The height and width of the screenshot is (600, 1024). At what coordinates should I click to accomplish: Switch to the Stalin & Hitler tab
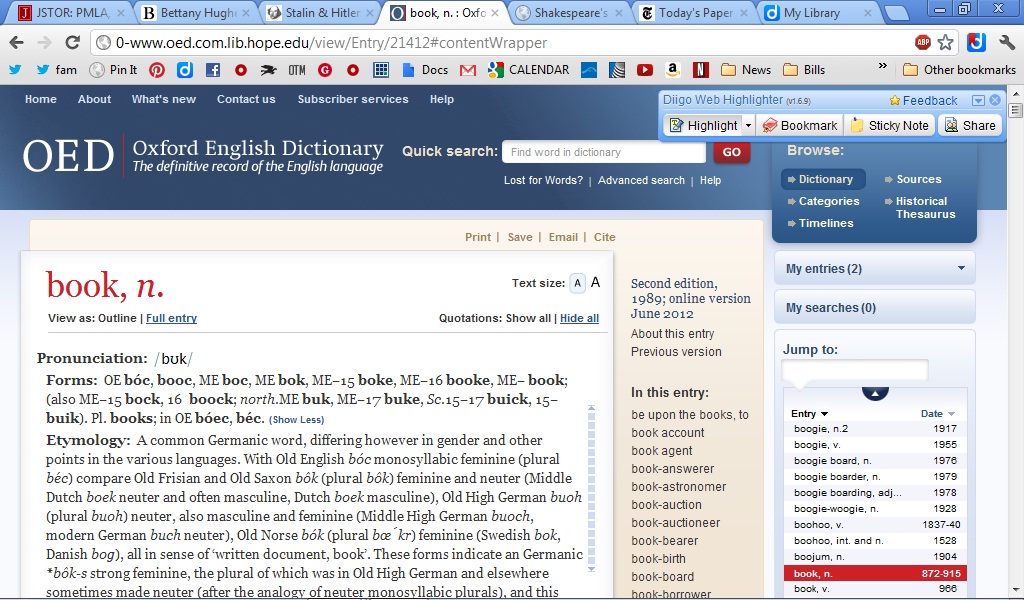coord(321,12)
